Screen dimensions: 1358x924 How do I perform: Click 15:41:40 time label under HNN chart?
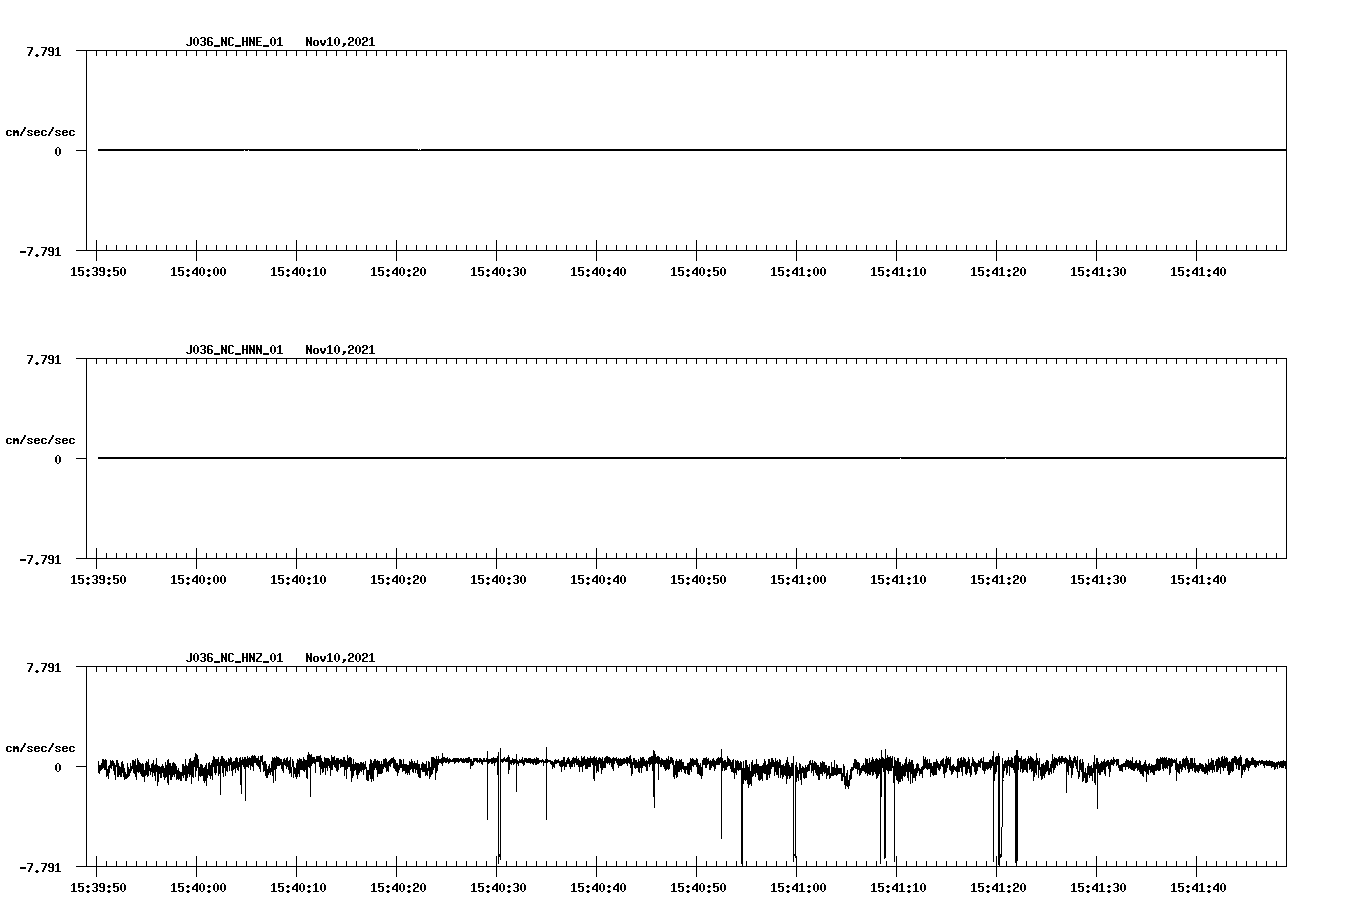point(1198,580)
